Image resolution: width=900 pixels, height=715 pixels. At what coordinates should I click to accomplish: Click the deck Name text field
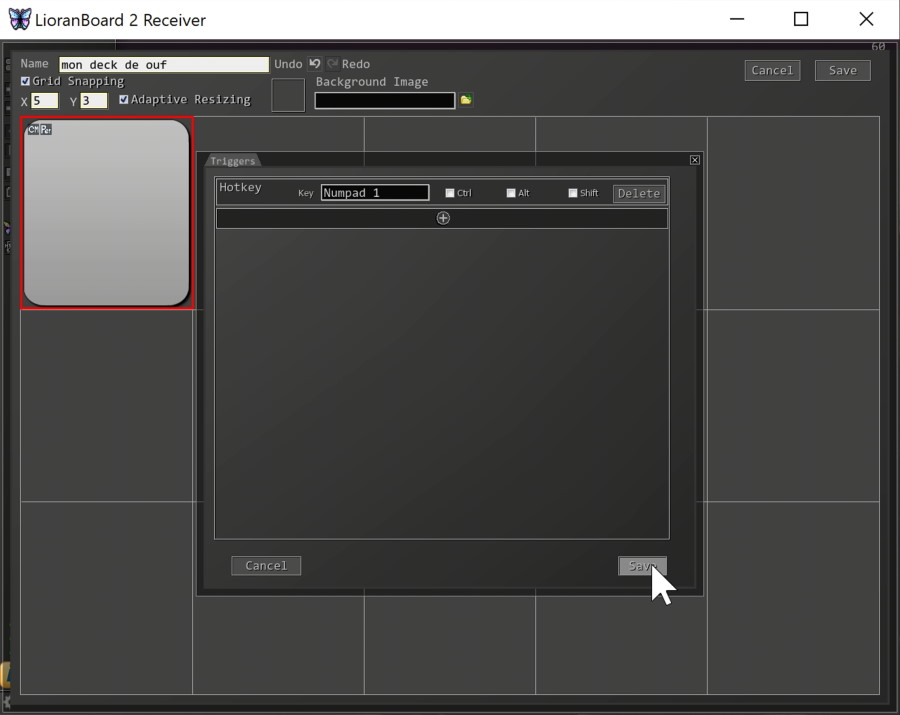(164, 65)
